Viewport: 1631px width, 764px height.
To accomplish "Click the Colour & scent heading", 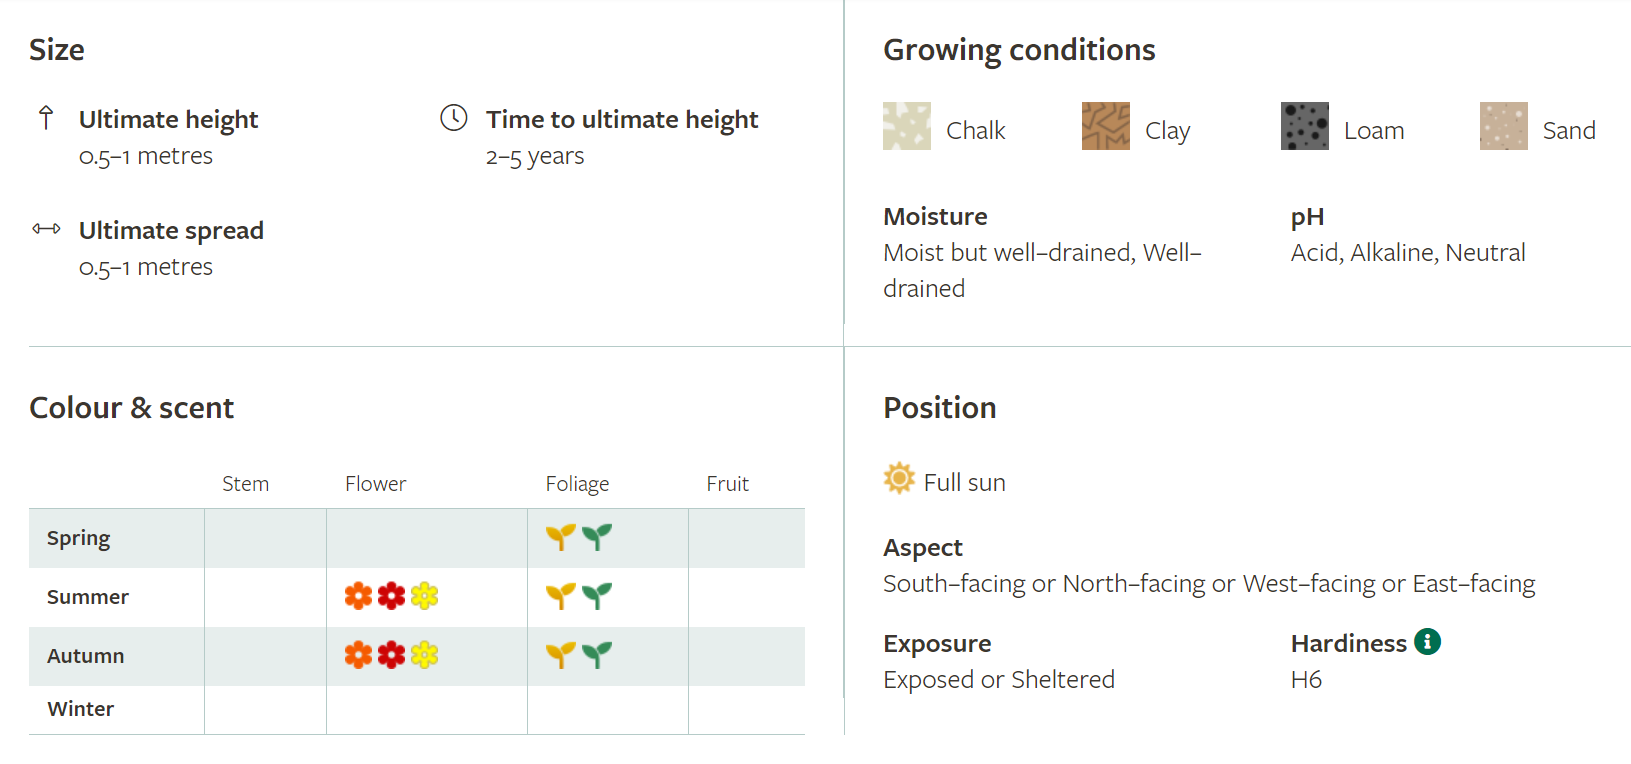I will [131, 408].
